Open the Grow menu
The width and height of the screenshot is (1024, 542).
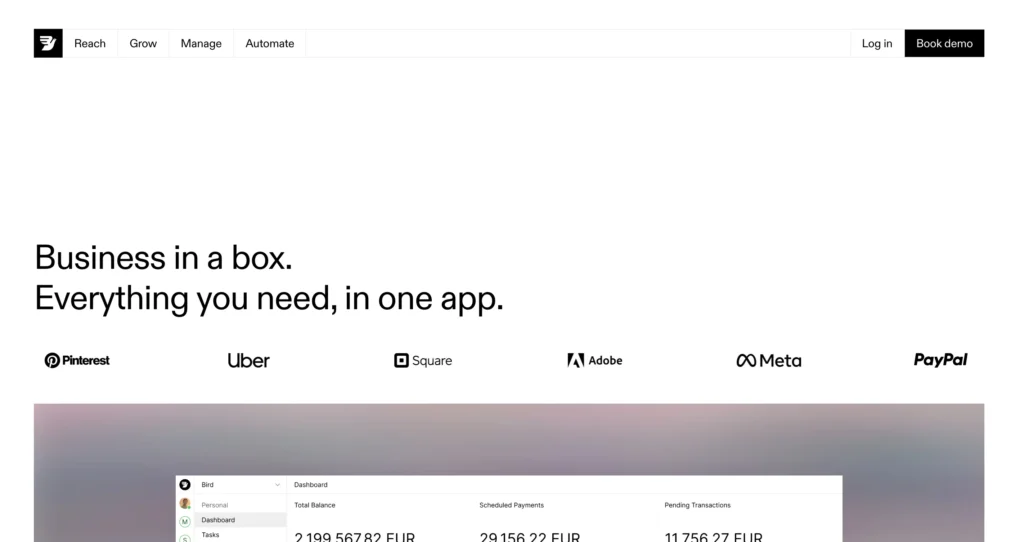pyautogui.click(x=143, y=43)
